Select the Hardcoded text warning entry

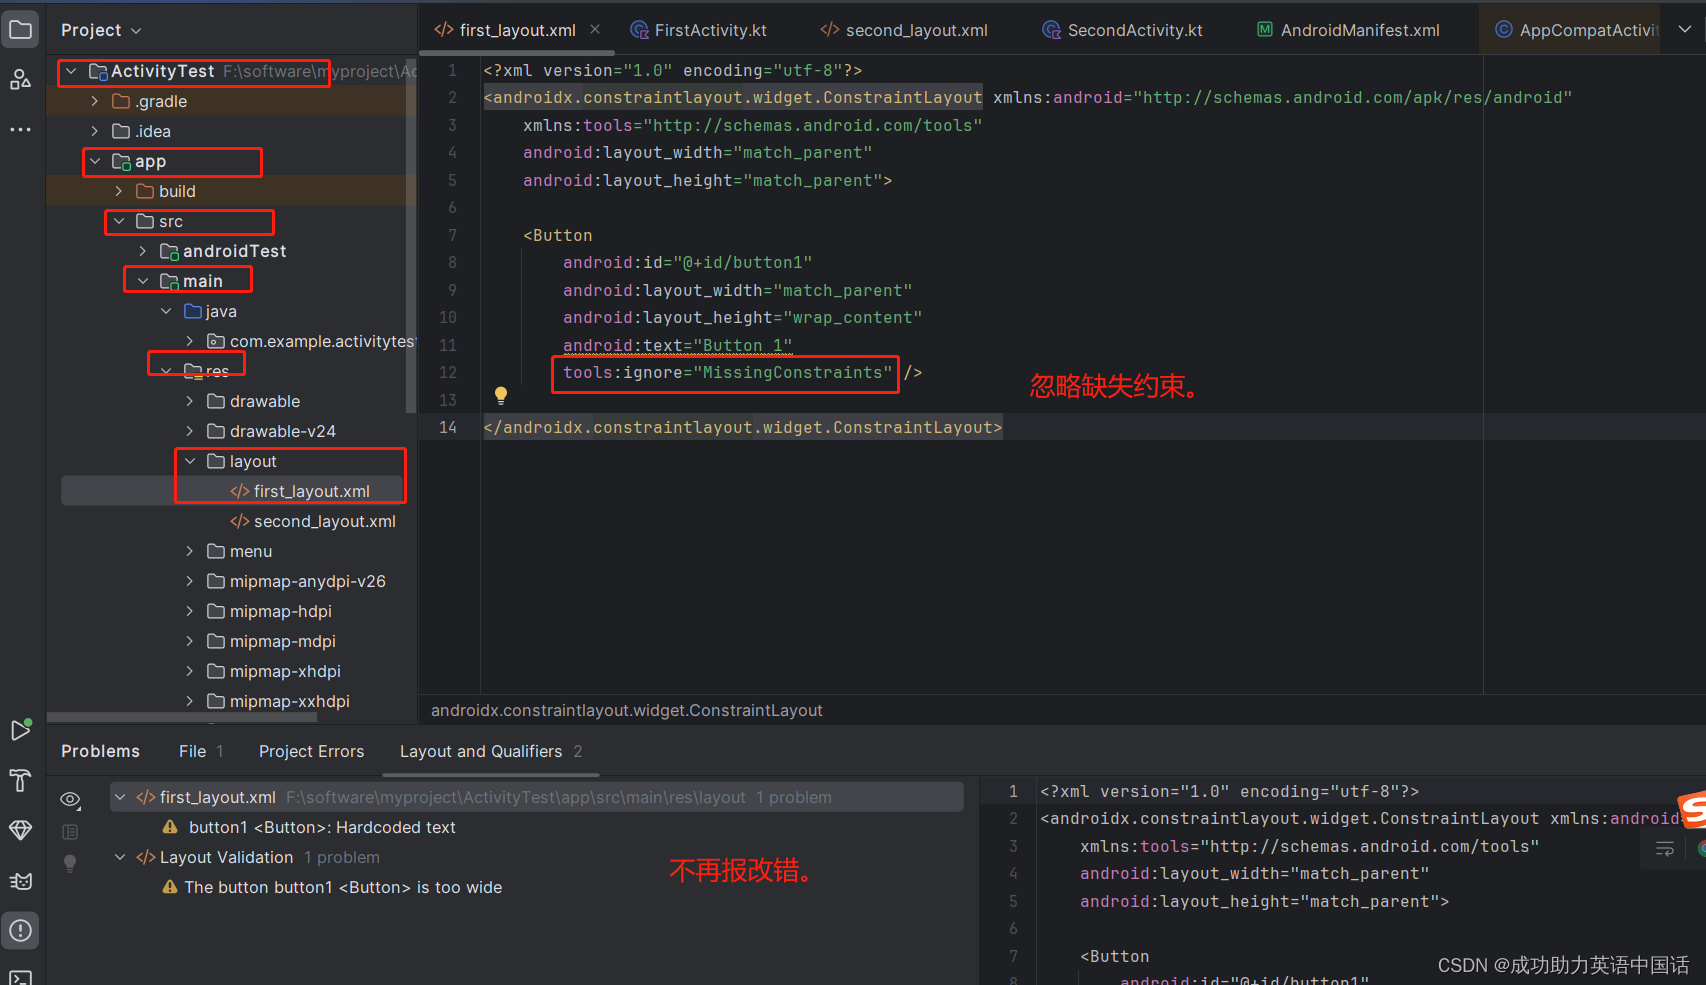[324, 827]
